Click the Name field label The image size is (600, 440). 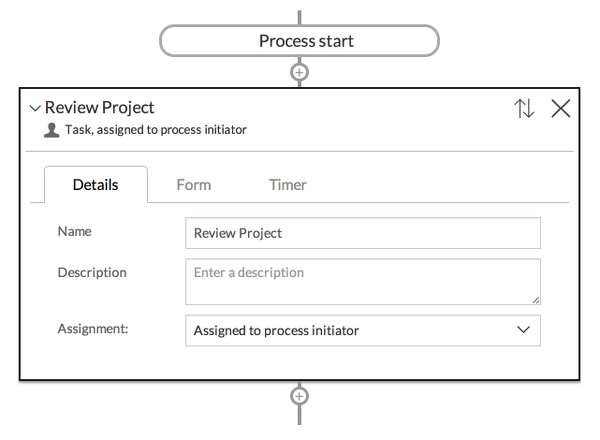[x=75, y=231]
